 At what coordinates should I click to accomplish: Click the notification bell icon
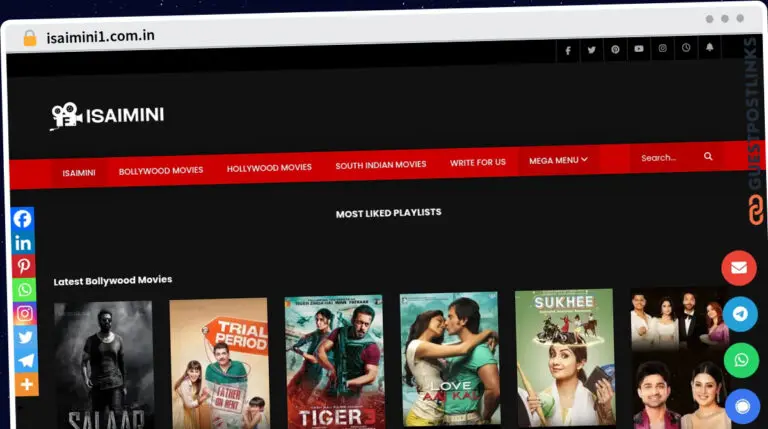[x=709, y=47]
